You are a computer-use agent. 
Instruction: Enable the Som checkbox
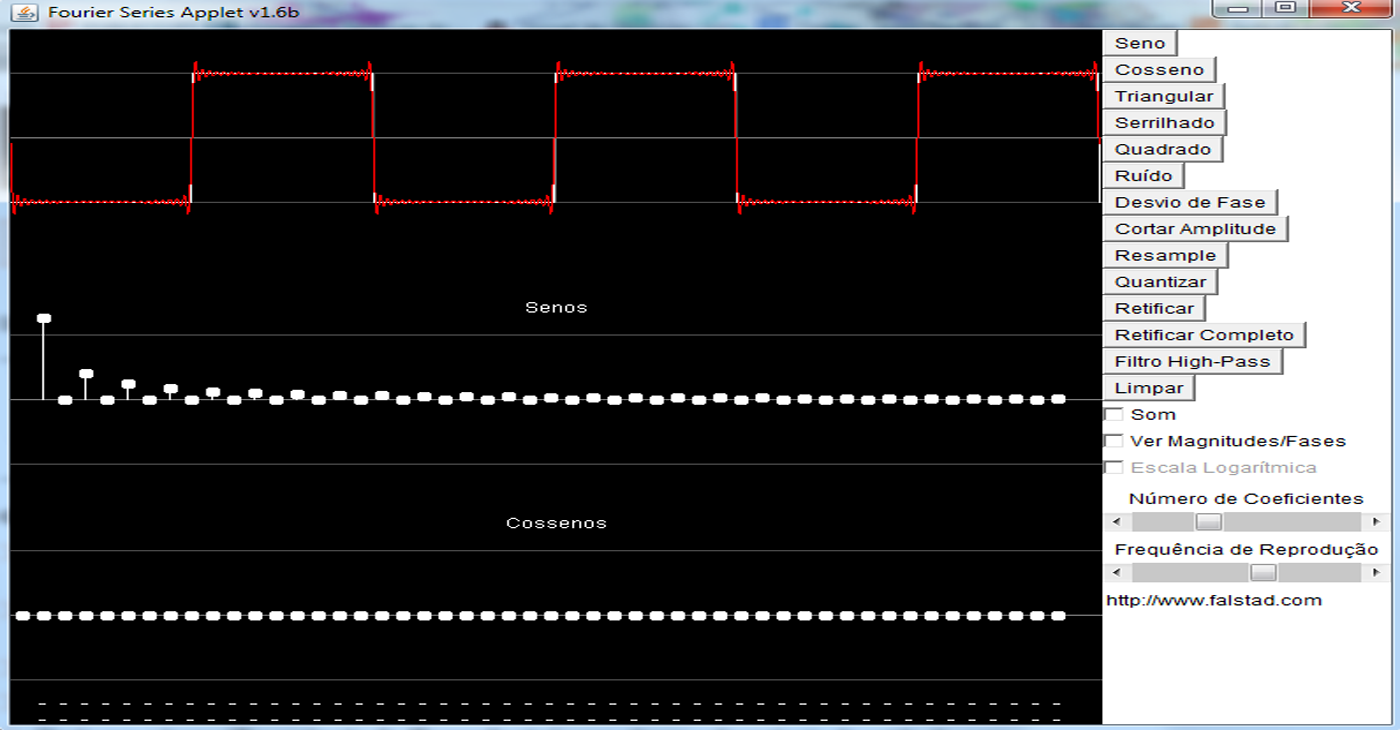[x=1113, y=414]
